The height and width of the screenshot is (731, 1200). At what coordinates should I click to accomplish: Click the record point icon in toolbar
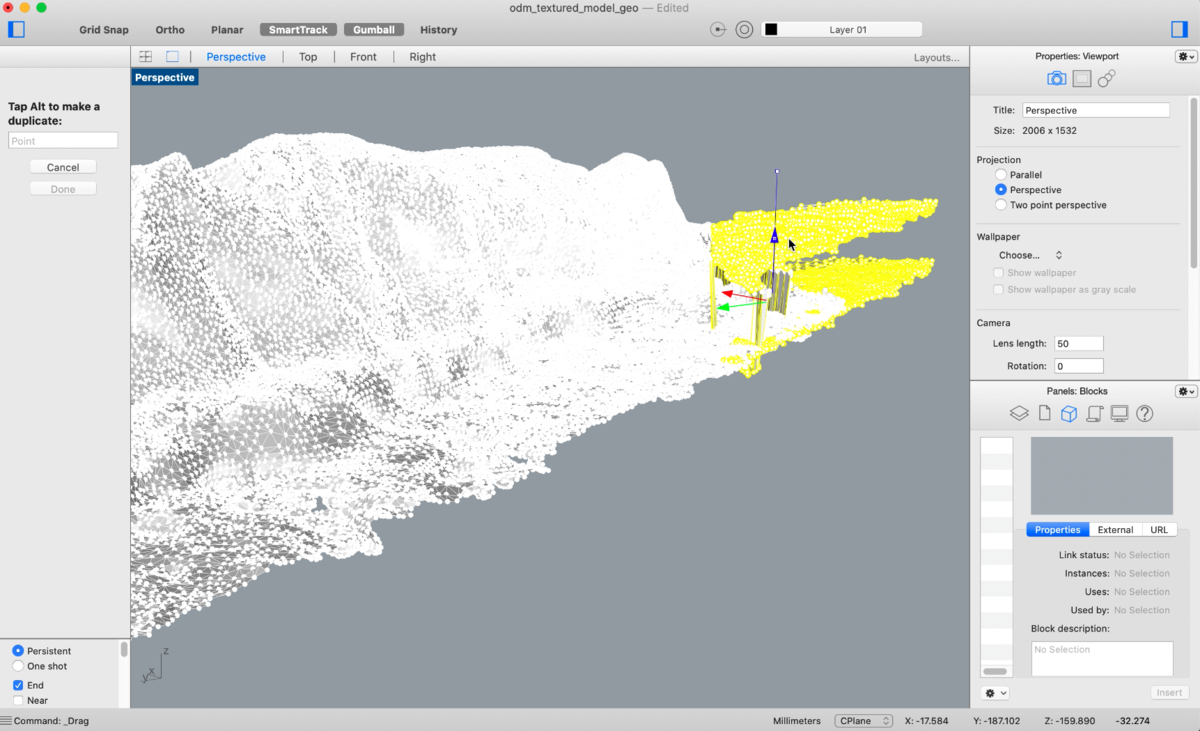[x=718, y=30]
